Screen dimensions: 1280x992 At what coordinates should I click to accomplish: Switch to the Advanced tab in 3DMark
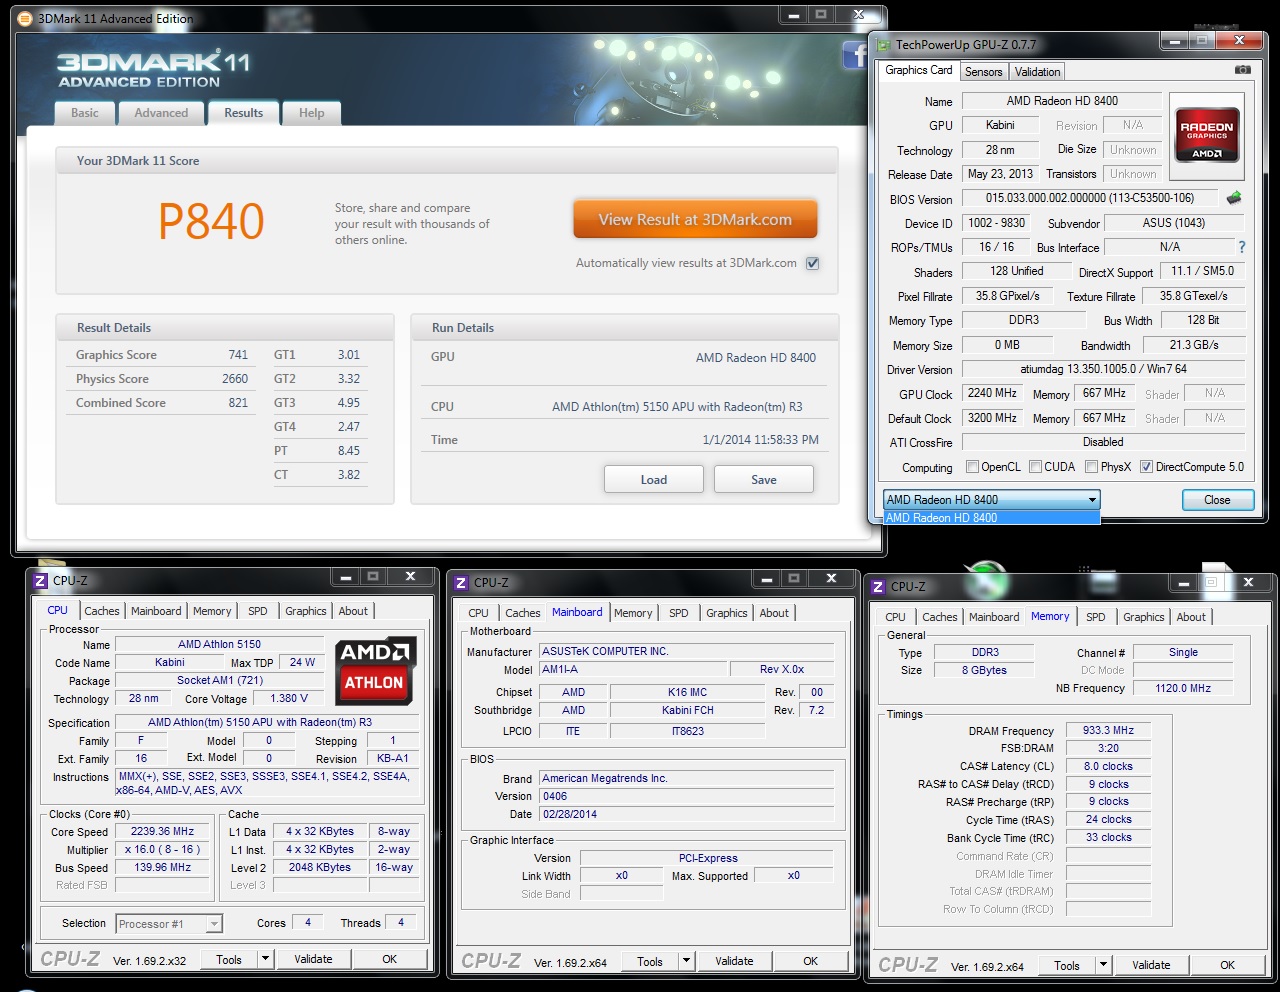point(161,113)
